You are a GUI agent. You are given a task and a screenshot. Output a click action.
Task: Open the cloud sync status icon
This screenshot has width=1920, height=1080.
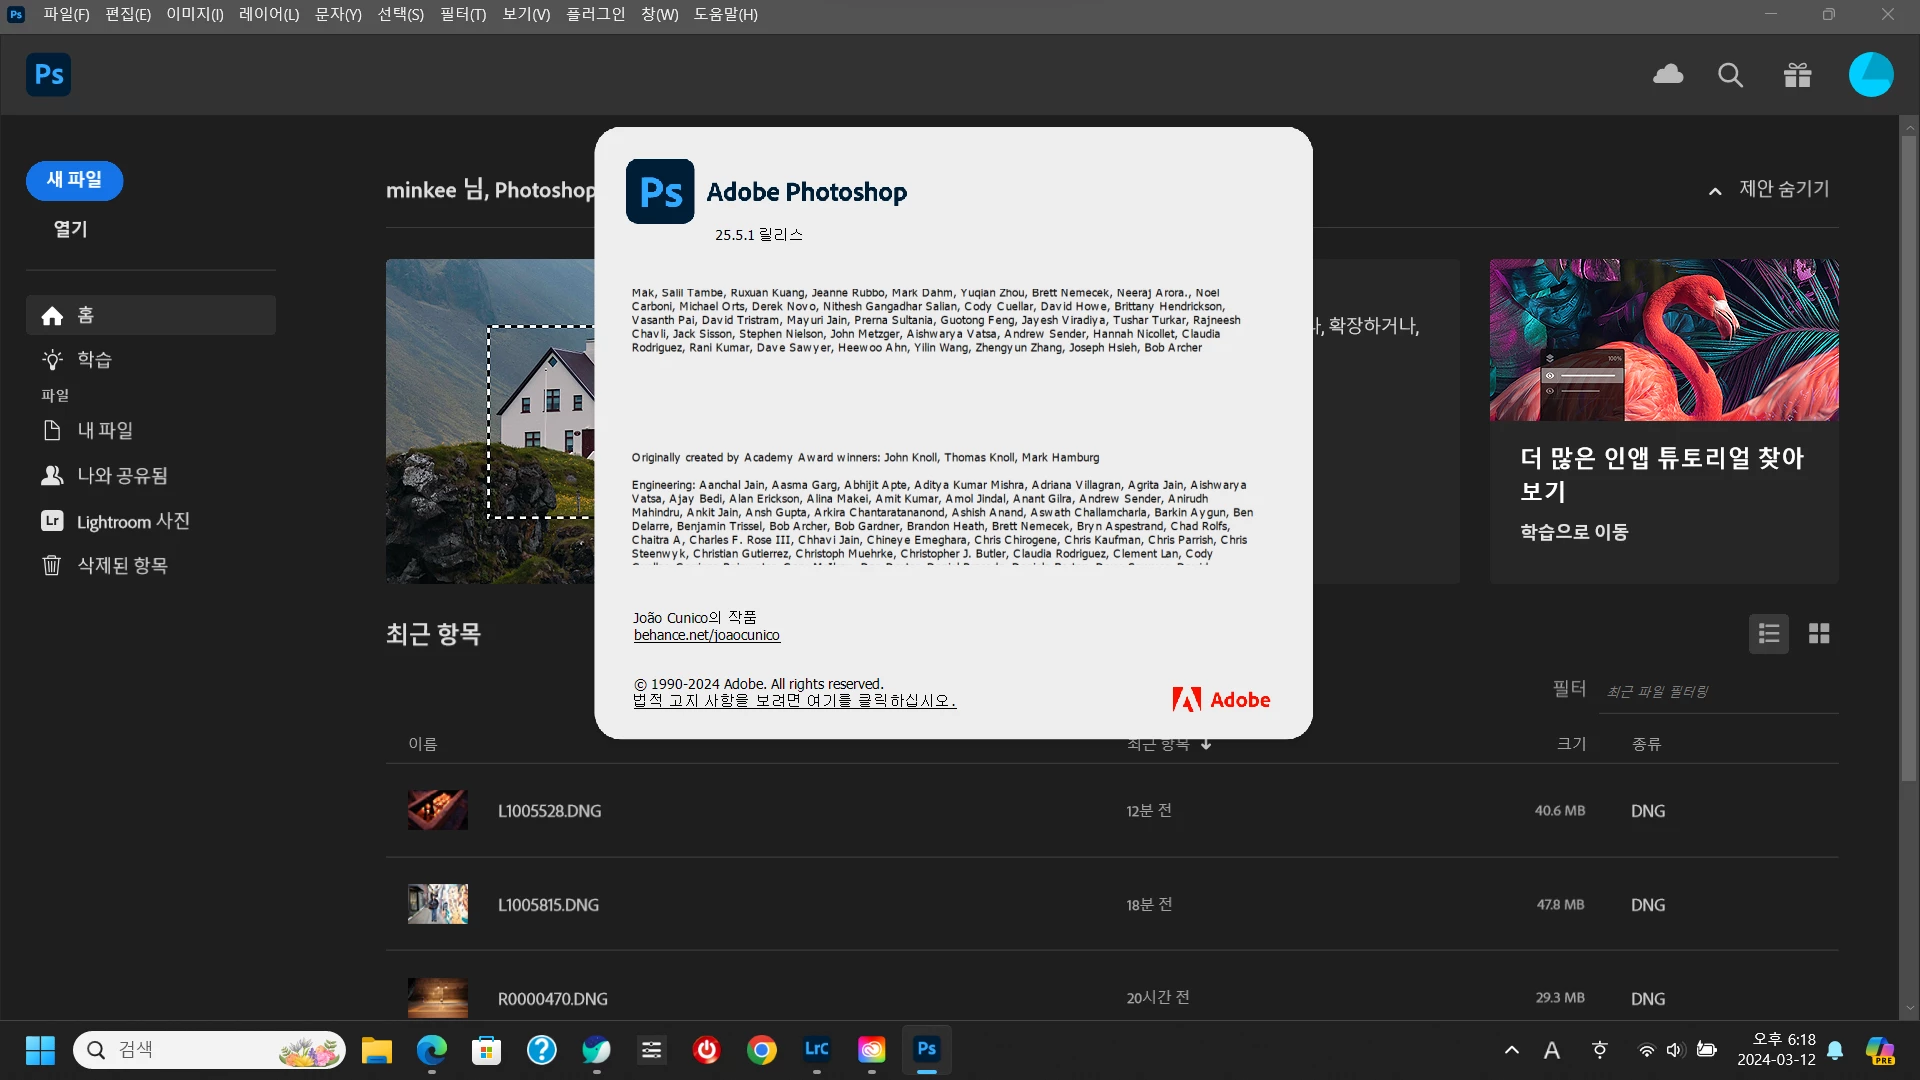coord(1668,75)
